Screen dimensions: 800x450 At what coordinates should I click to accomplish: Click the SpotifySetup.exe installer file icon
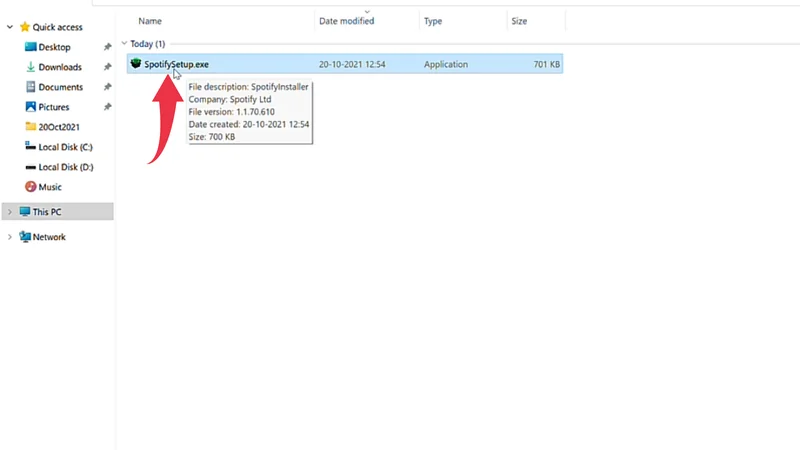tap(136, 64)
